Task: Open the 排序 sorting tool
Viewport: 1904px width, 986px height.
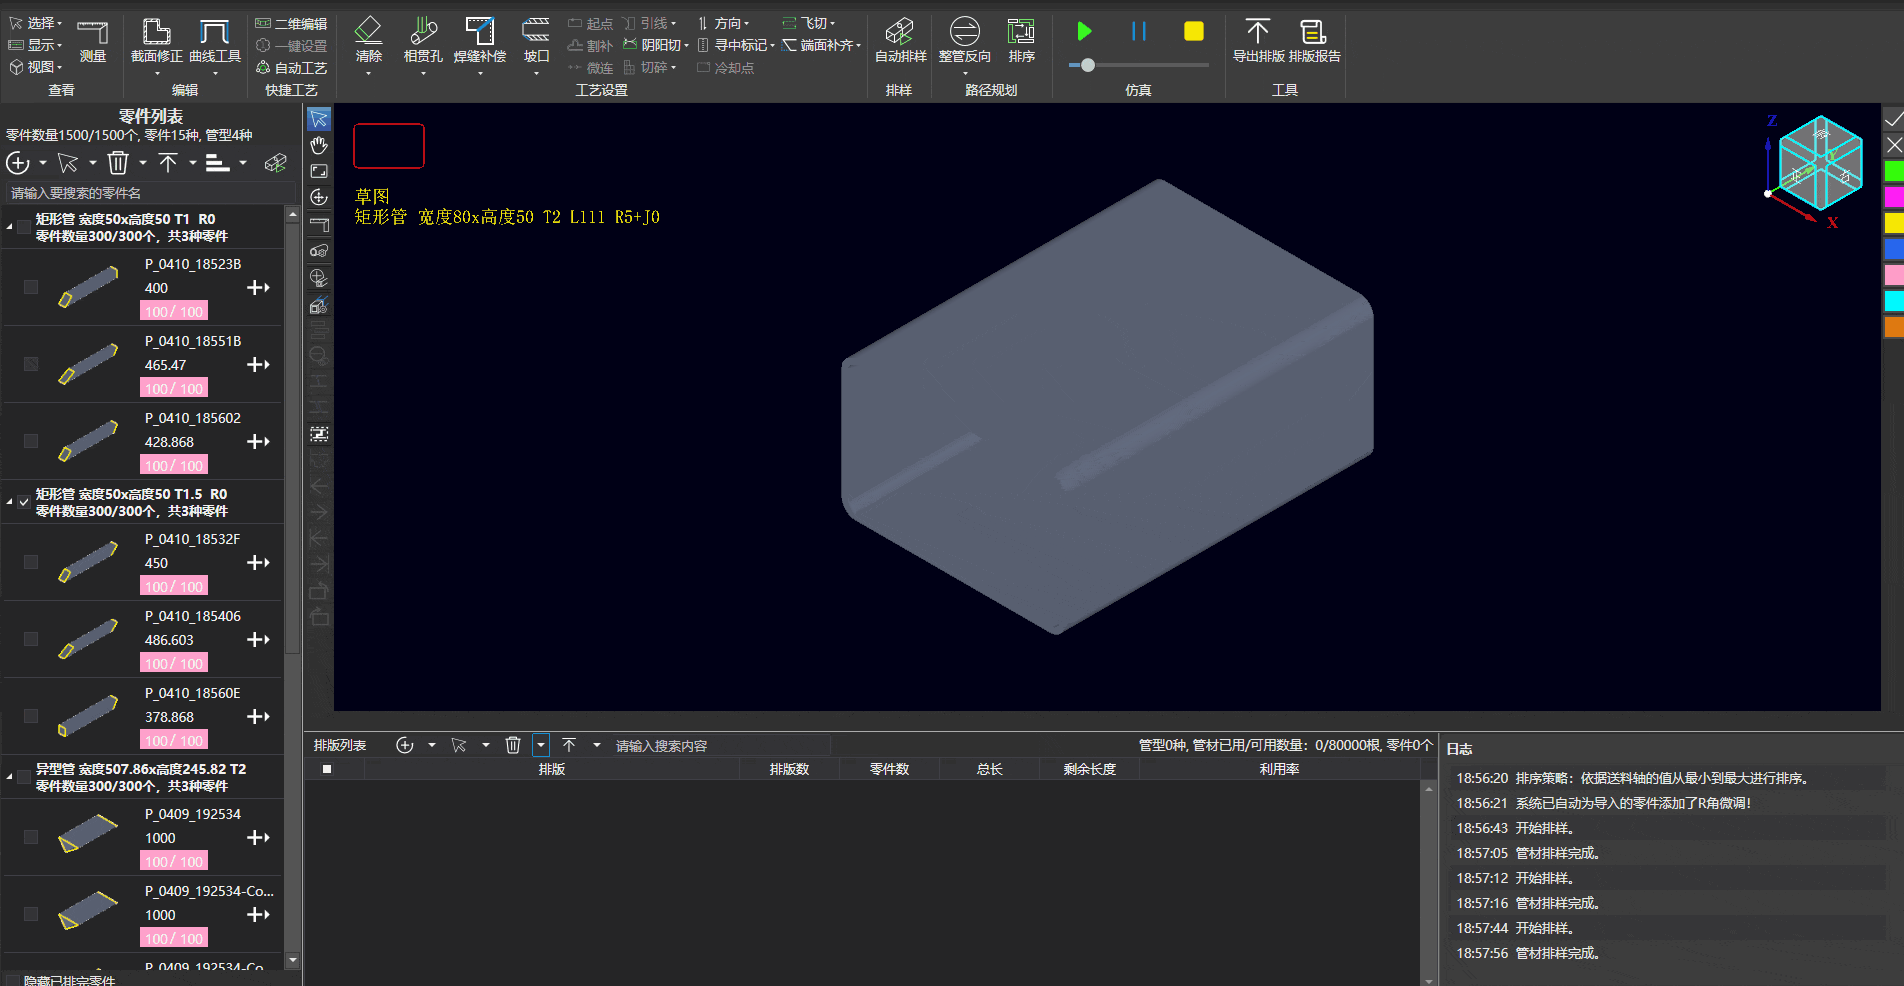Action: tap(1022, 41)
